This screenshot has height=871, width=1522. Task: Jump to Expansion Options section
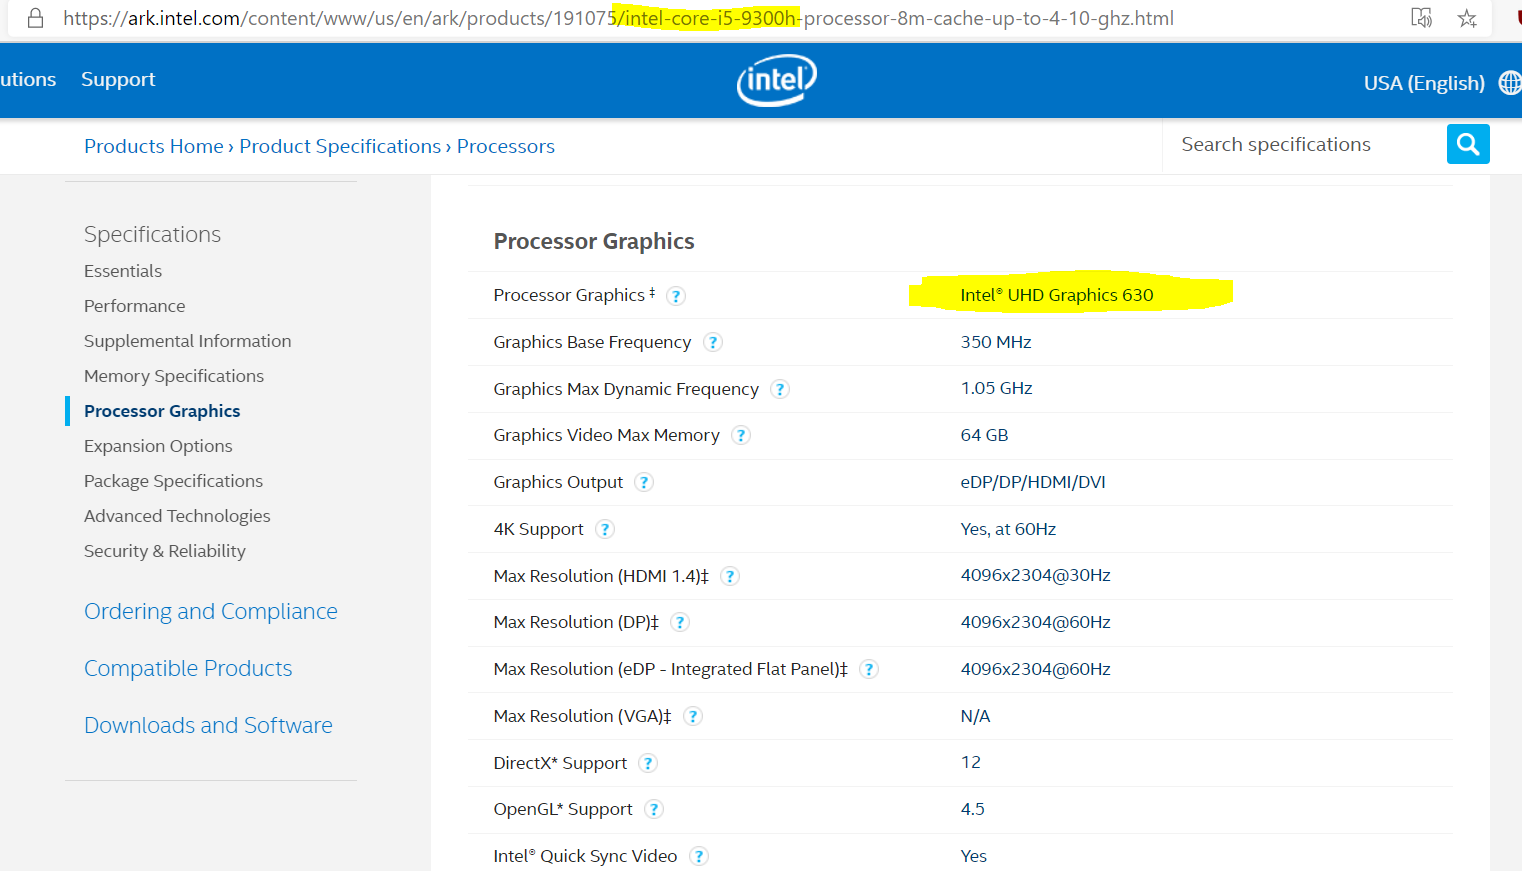(x=158, y=446)
